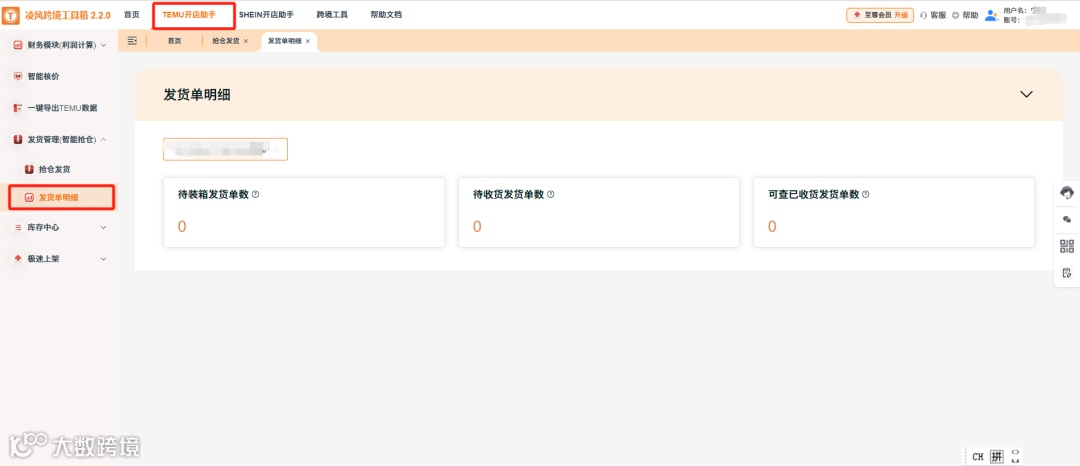Click help icon beside 可查已收货发货单数

[x=866, y=195]
